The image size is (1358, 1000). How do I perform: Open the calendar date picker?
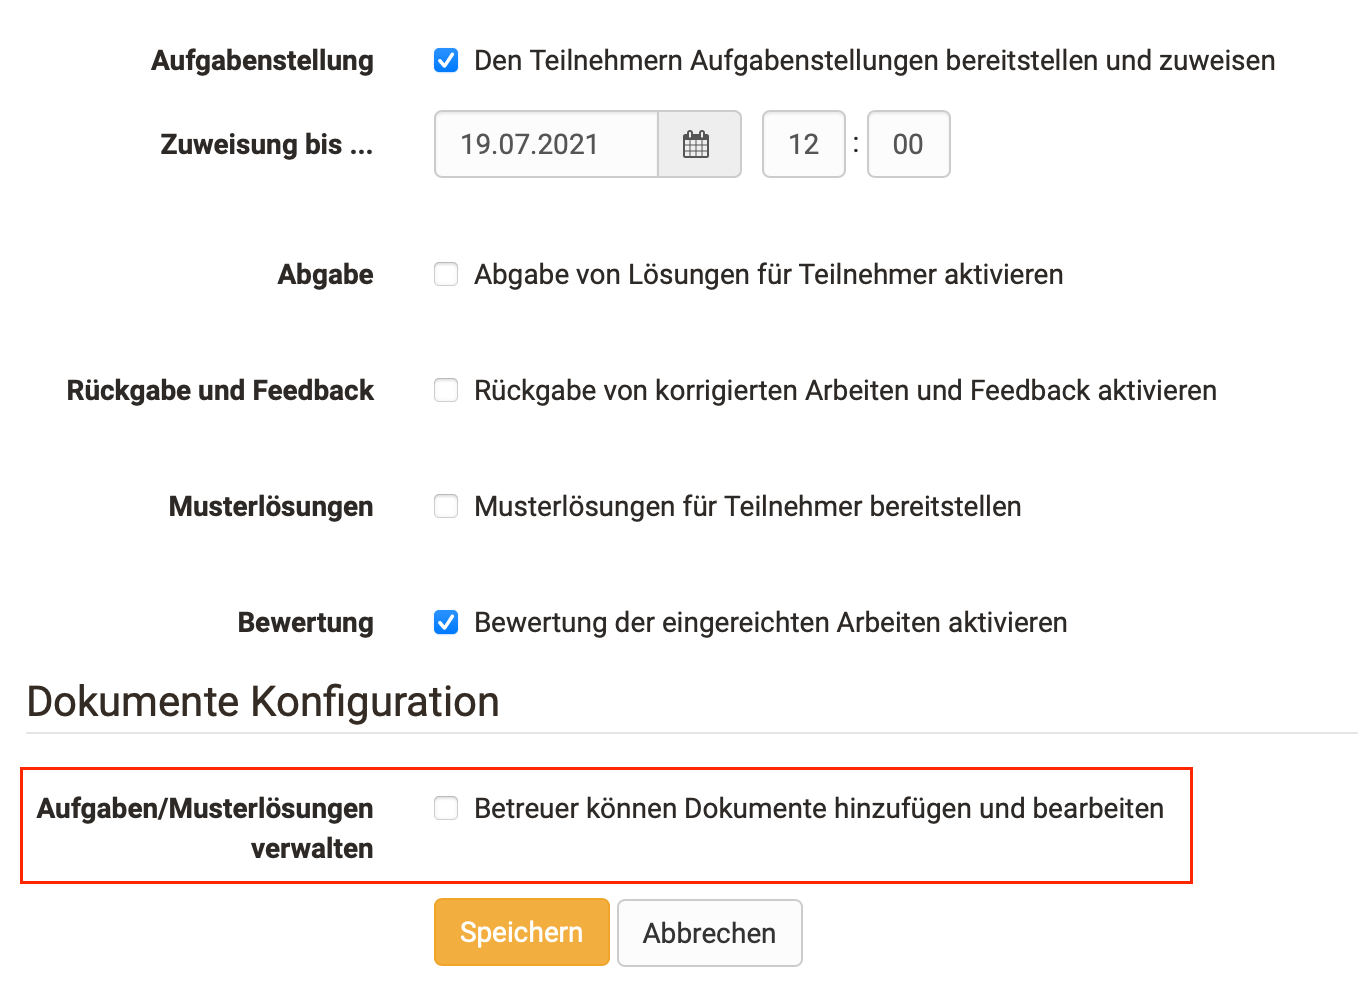click(x=697, y=145)
